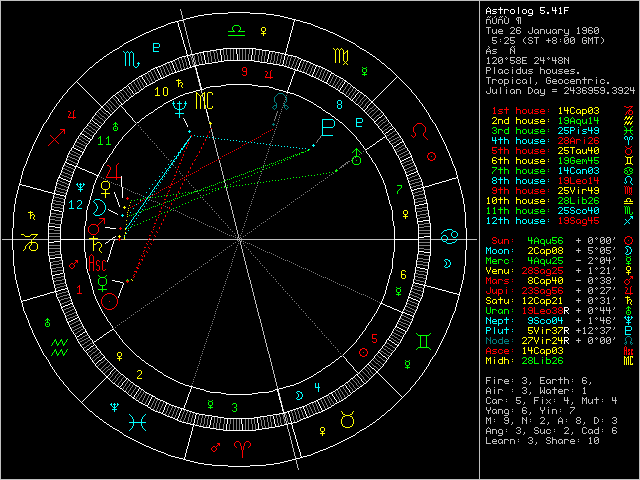640x480 pixels.
Task: Select the "Tropical, Geocentric." line
Action: pos(548,81)
